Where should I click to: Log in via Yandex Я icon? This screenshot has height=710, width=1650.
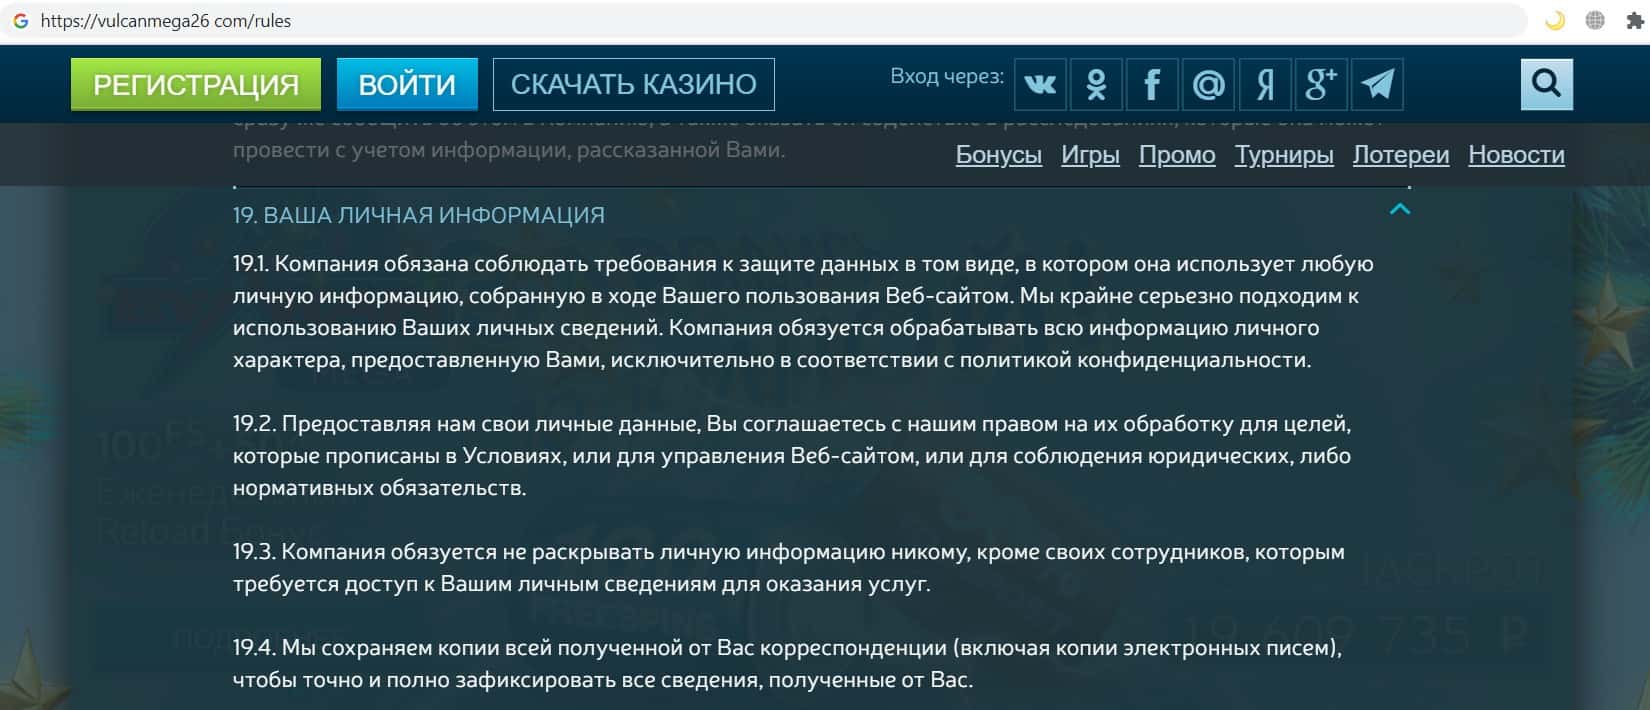pos(1264,84)
